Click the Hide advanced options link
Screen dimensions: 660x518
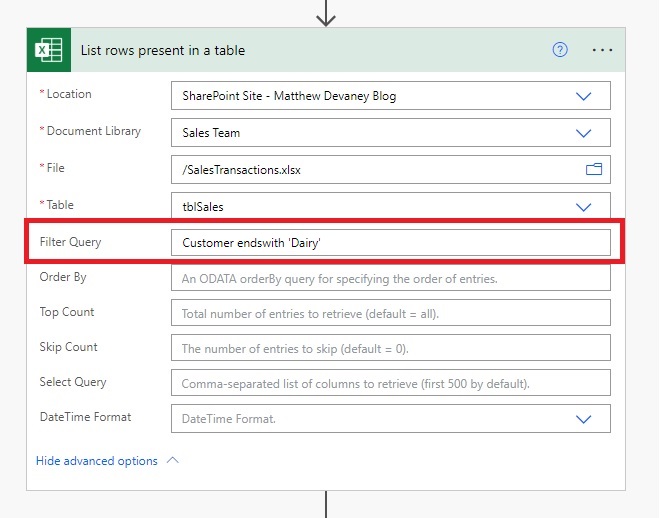97,461
